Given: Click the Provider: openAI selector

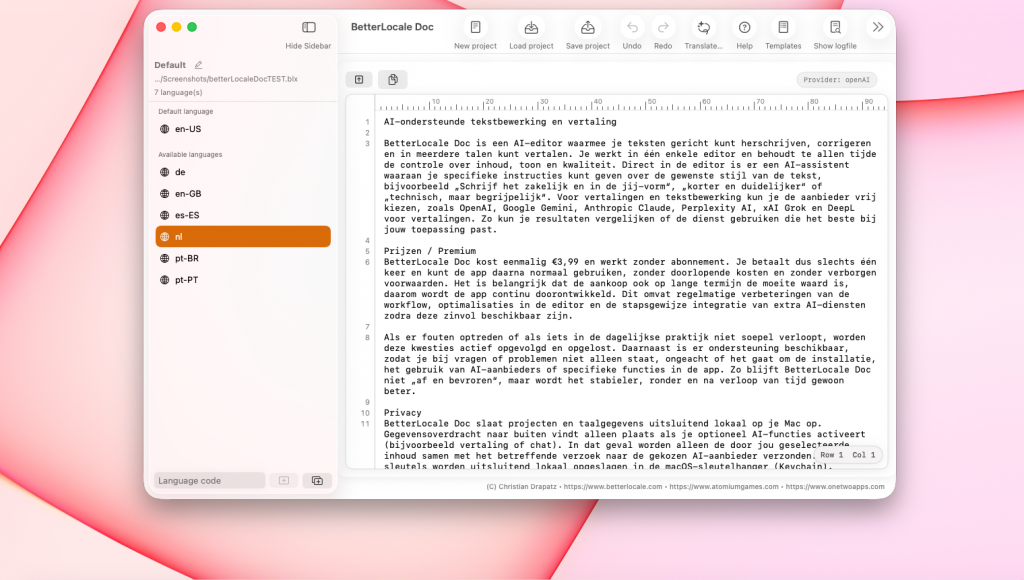Looking at the screenshot, I should click(837, 80).
